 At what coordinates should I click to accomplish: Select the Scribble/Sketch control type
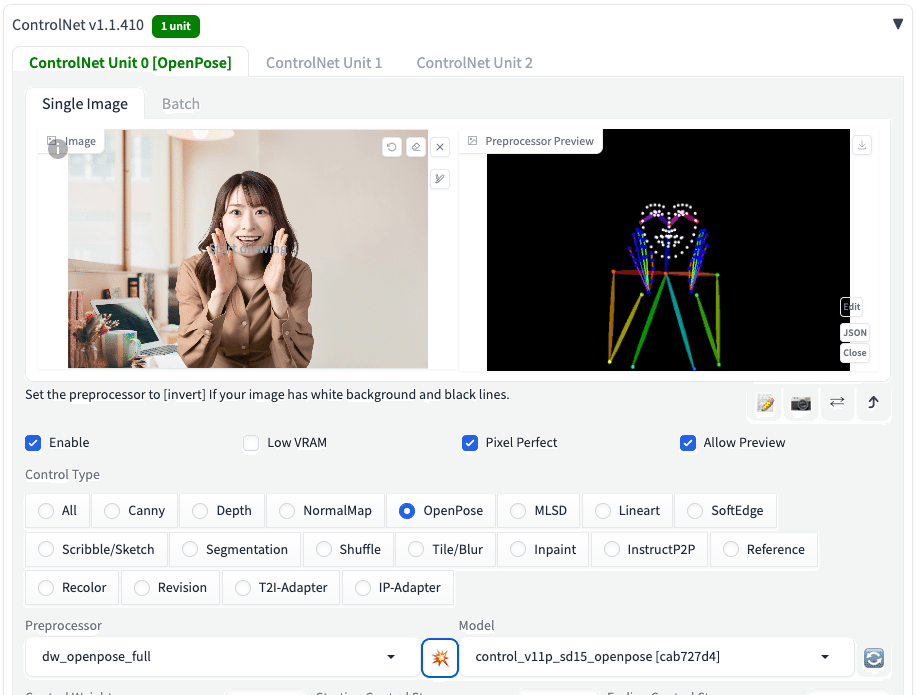(x=96, y=550)
